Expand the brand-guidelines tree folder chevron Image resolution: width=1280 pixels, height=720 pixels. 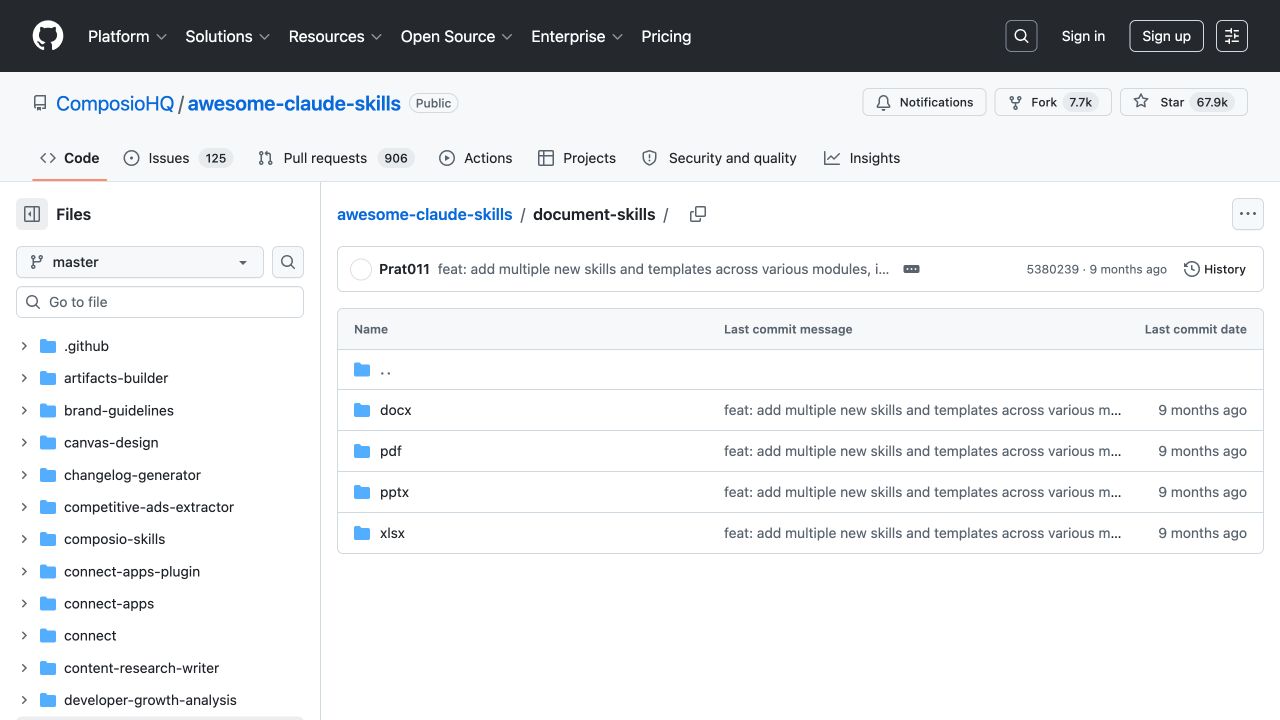[24, 410]
